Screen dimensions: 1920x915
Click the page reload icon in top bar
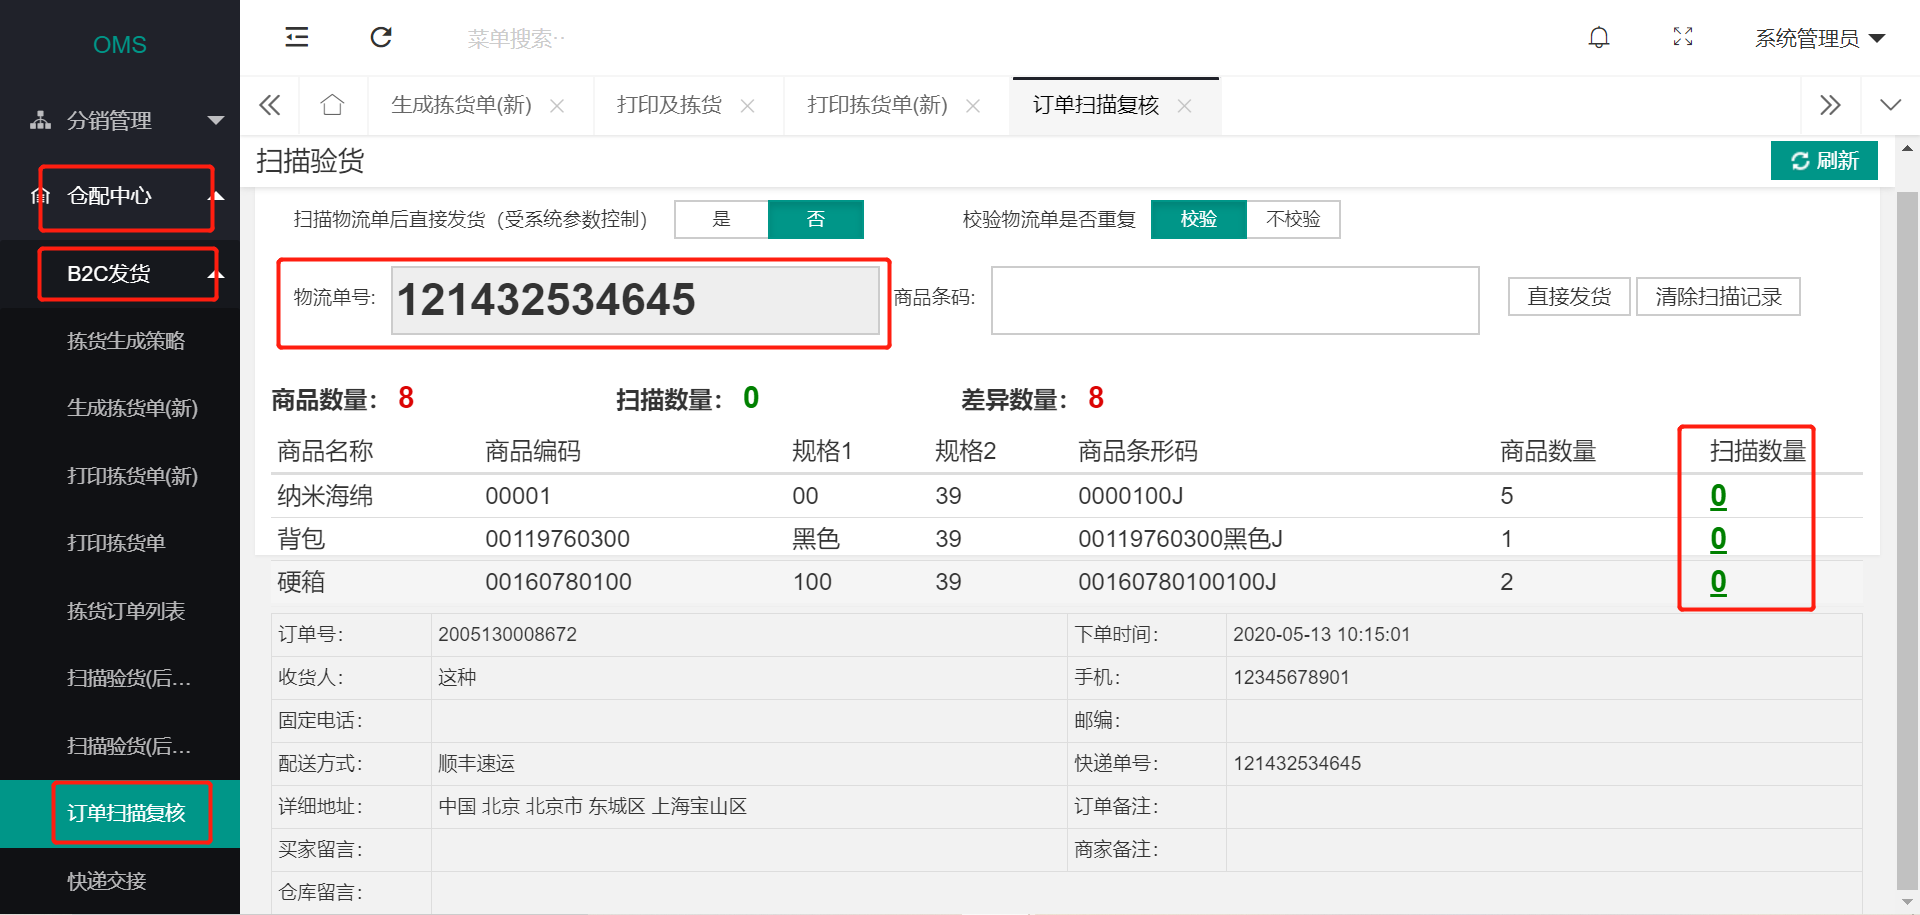coord(381,38)
